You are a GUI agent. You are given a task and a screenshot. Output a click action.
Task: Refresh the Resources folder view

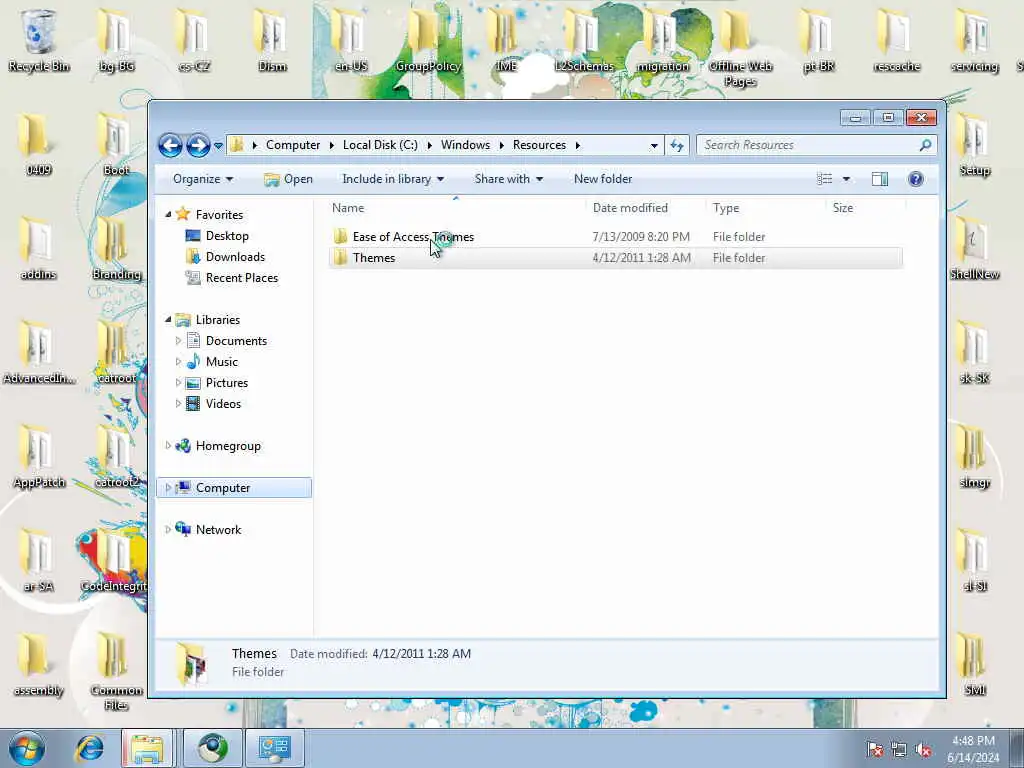677,145
